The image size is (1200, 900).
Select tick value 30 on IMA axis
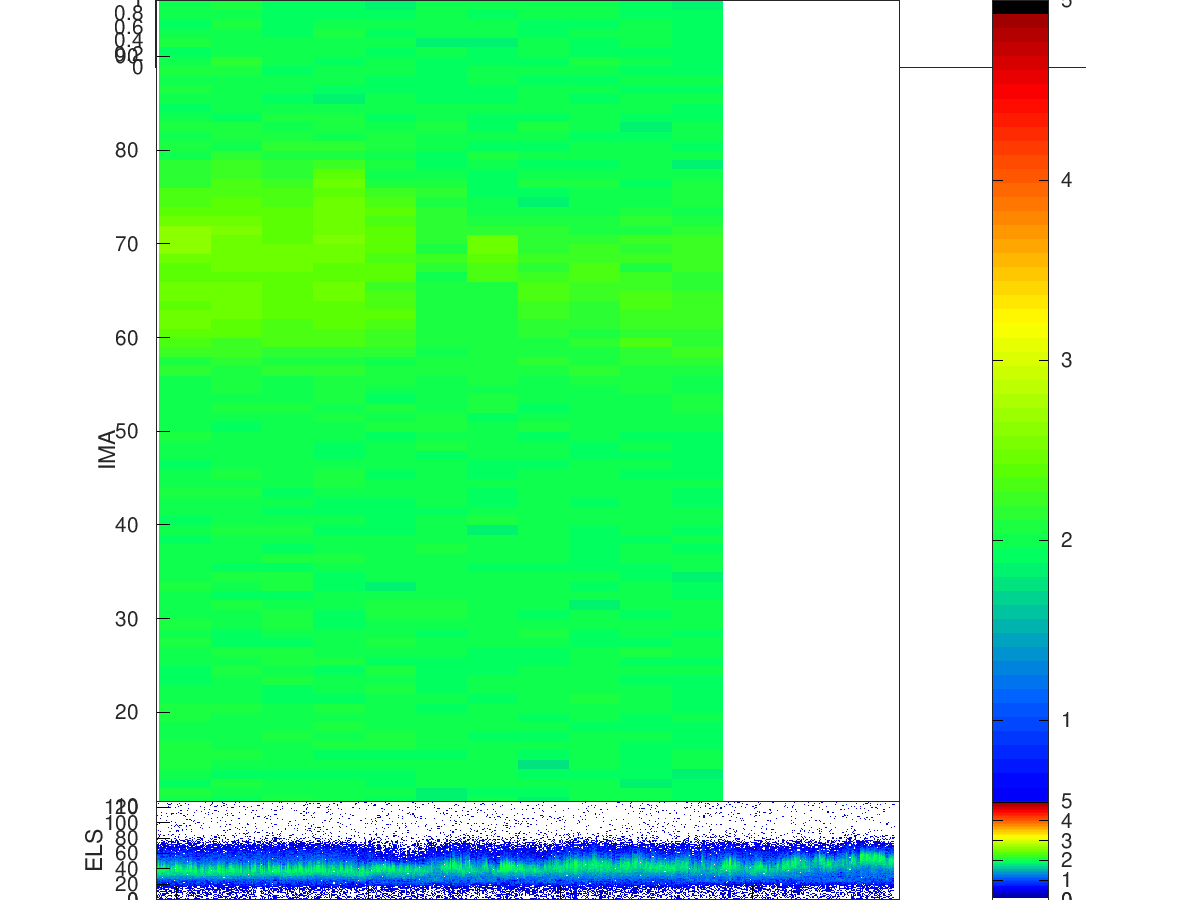[127, 619]
